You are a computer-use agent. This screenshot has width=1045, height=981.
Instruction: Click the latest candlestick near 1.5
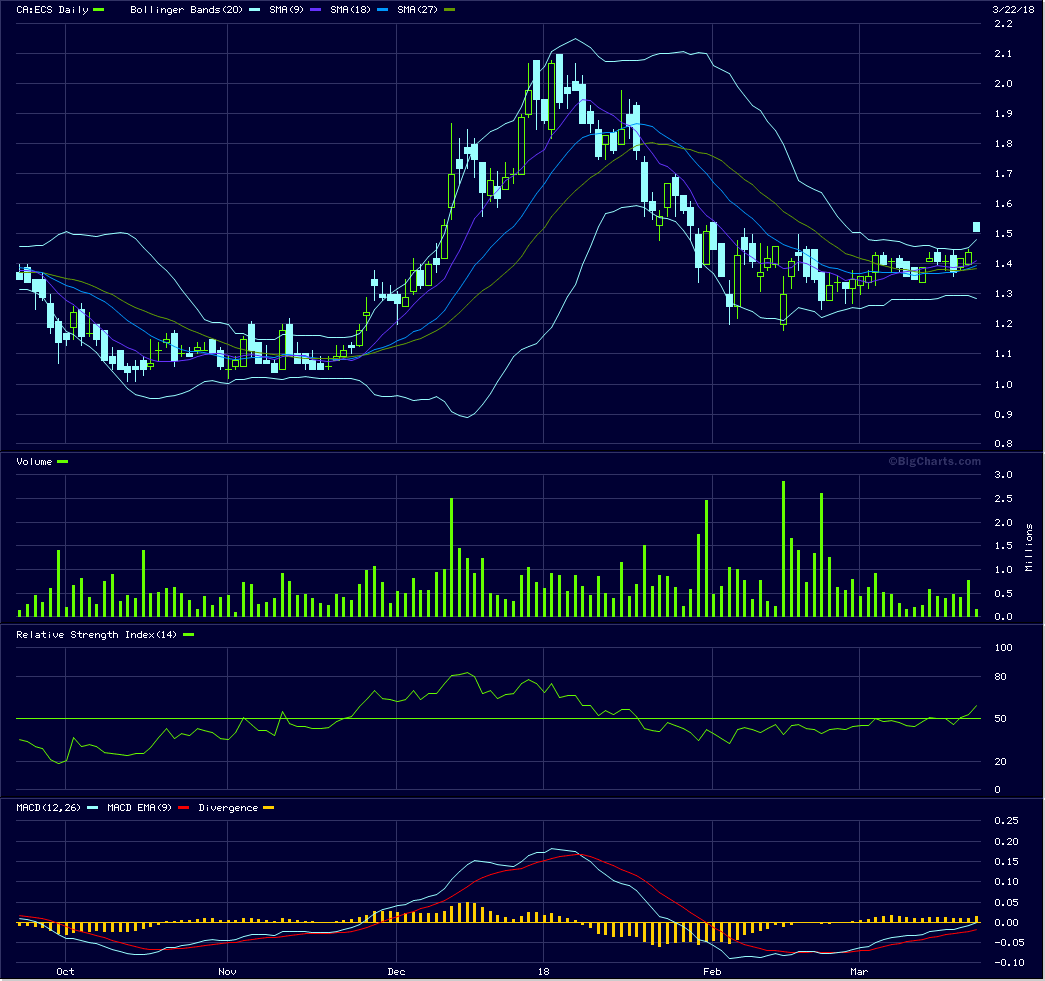976,227
